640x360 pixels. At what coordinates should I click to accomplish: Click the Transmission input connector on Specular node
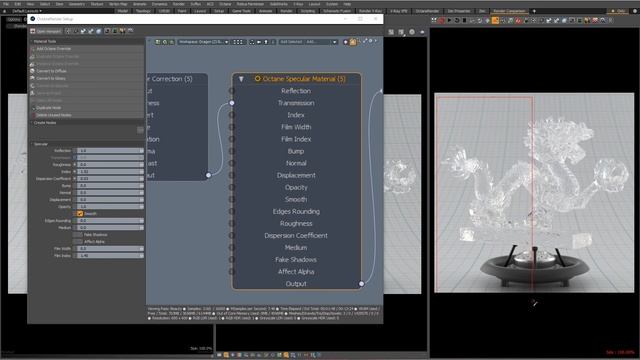coord(231,103)
